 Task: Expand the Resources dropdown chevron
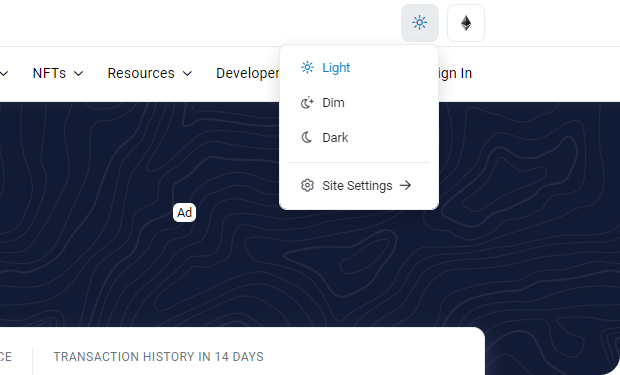(x=187, y=74)
